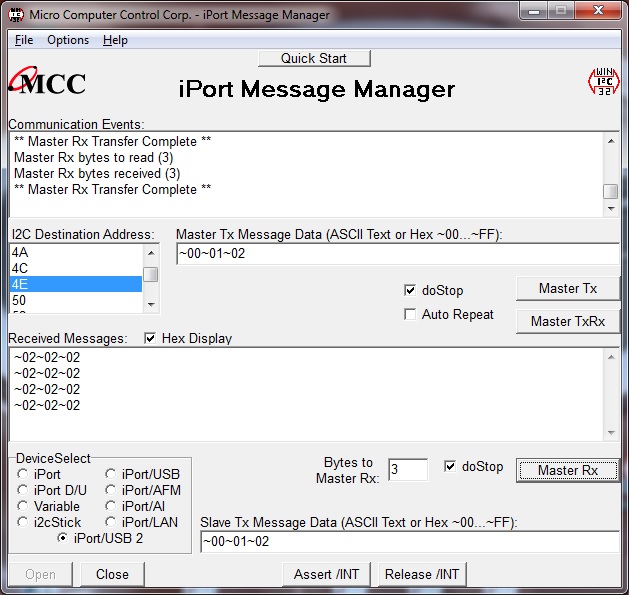Select address 50 in destination list

[x=76, y=300]
